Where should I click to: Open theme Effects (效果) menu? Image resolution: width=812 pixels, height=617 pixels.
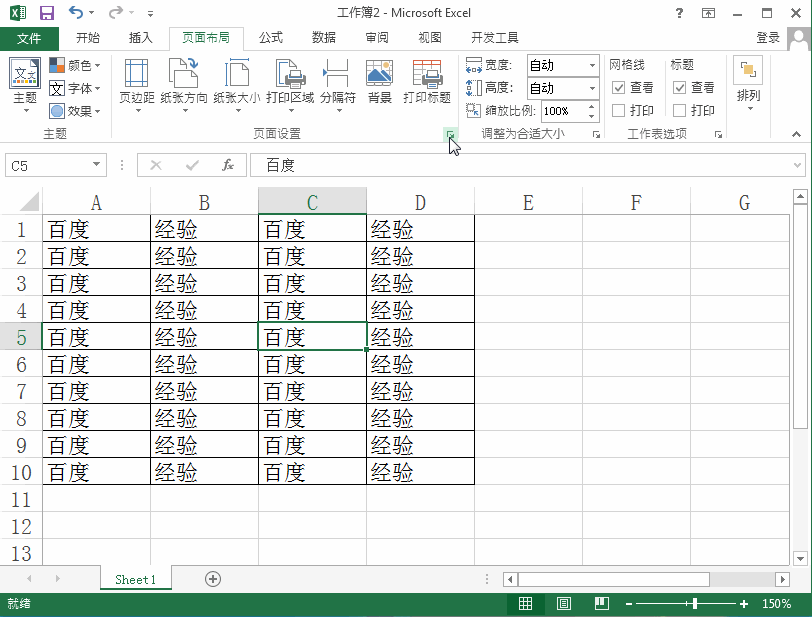click(75, 111)
